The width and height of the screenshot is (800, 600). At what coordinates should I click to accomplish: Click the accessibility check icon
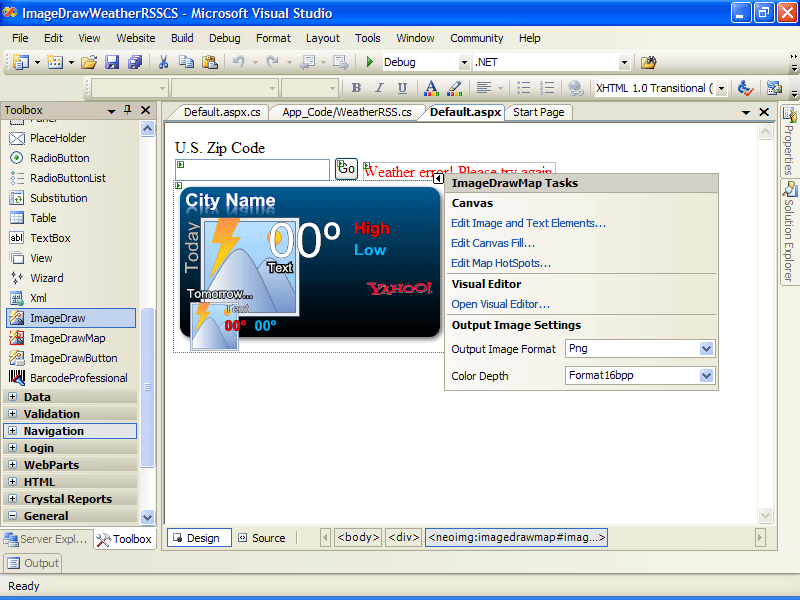pos(745,88)
